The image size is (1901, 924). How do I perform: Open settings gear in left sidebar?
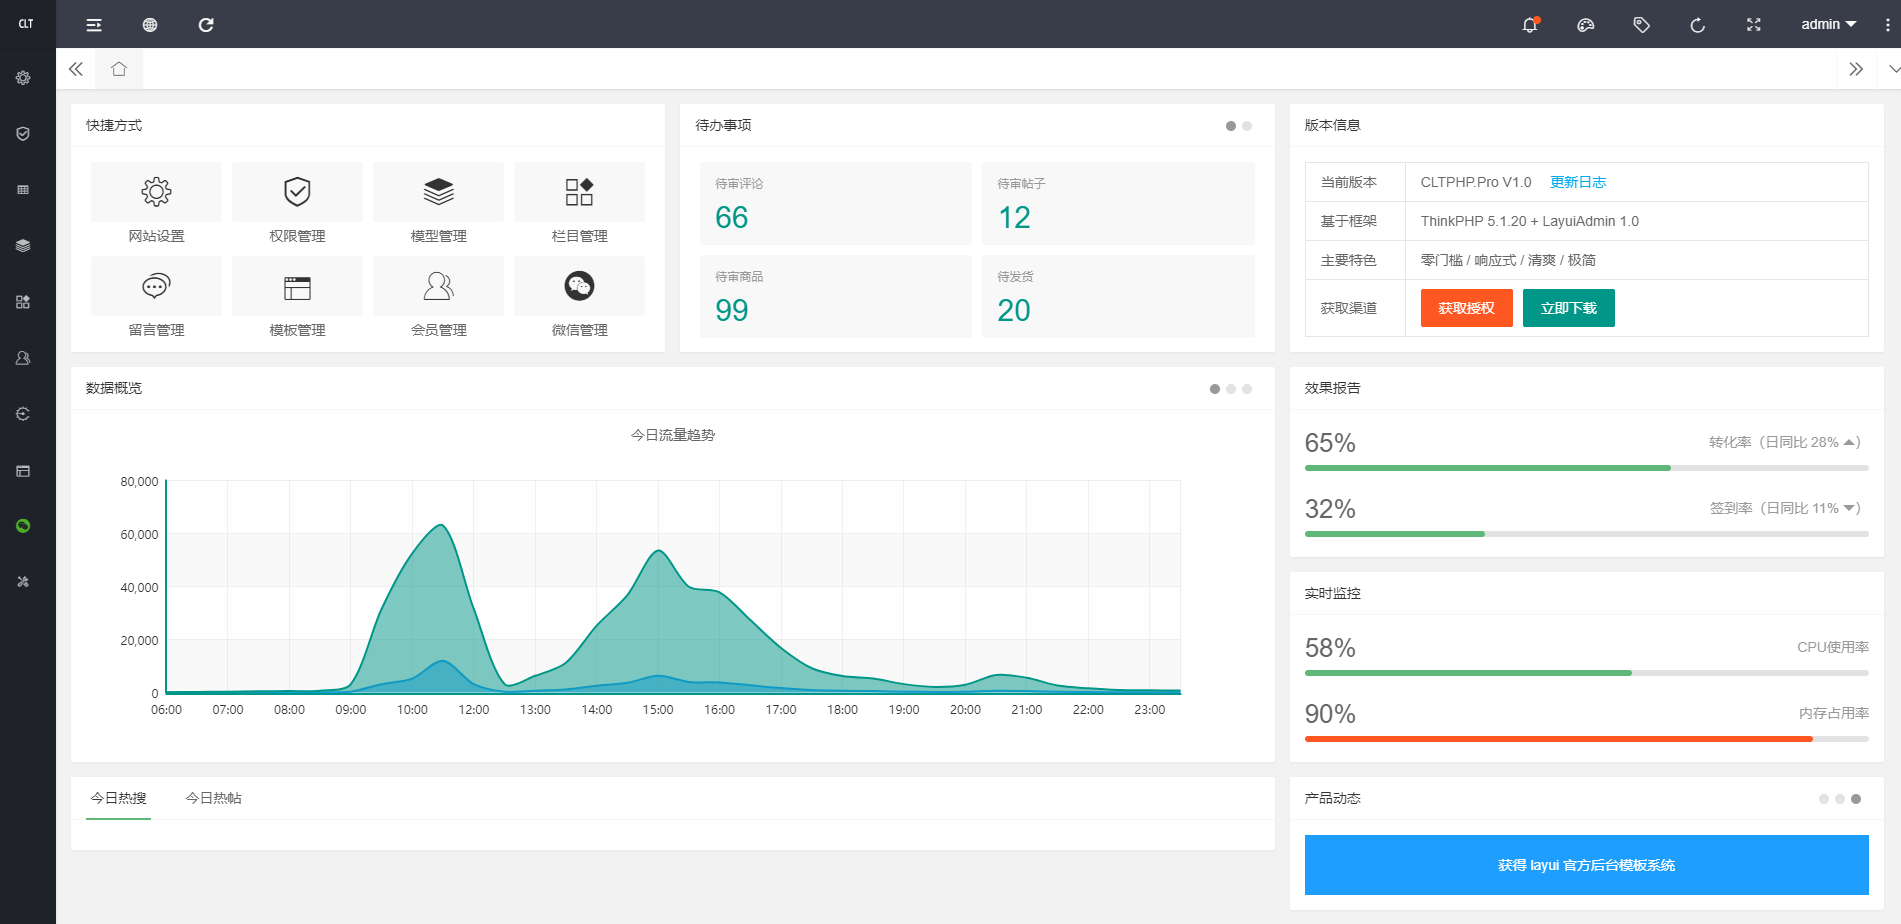(23, 78)
